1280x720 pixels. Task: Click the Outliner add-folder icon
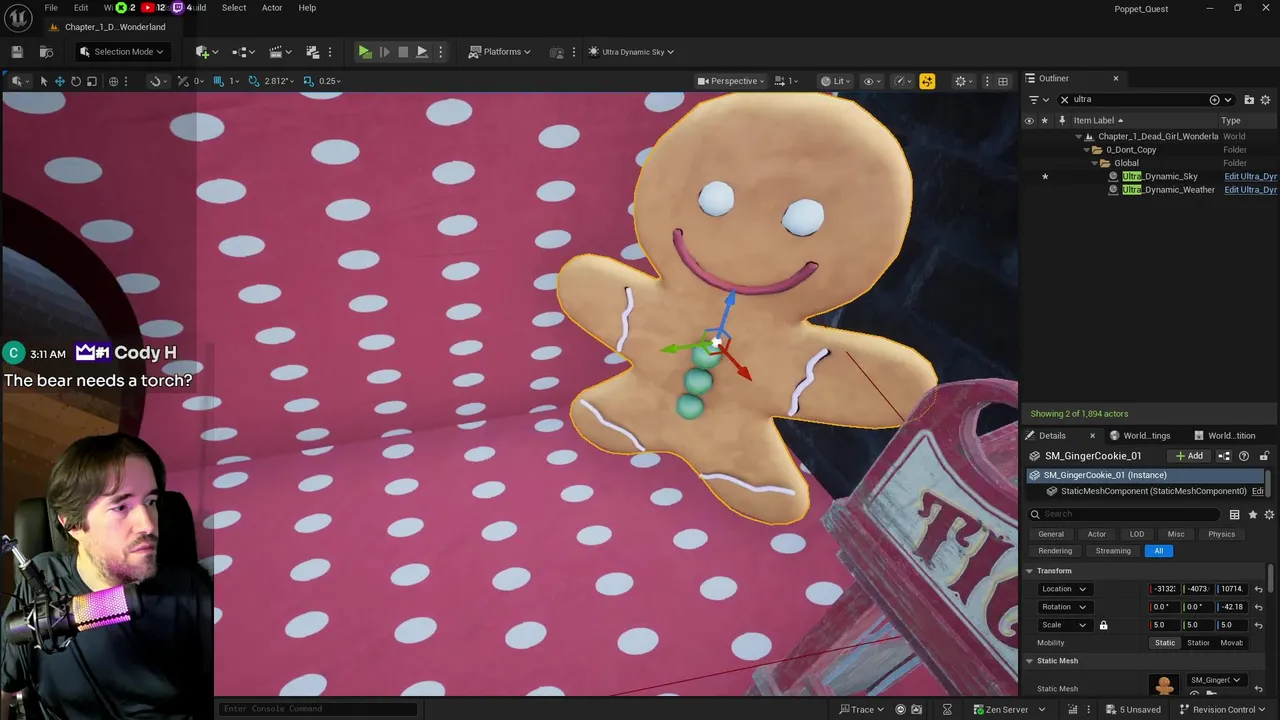point(1249,100)
